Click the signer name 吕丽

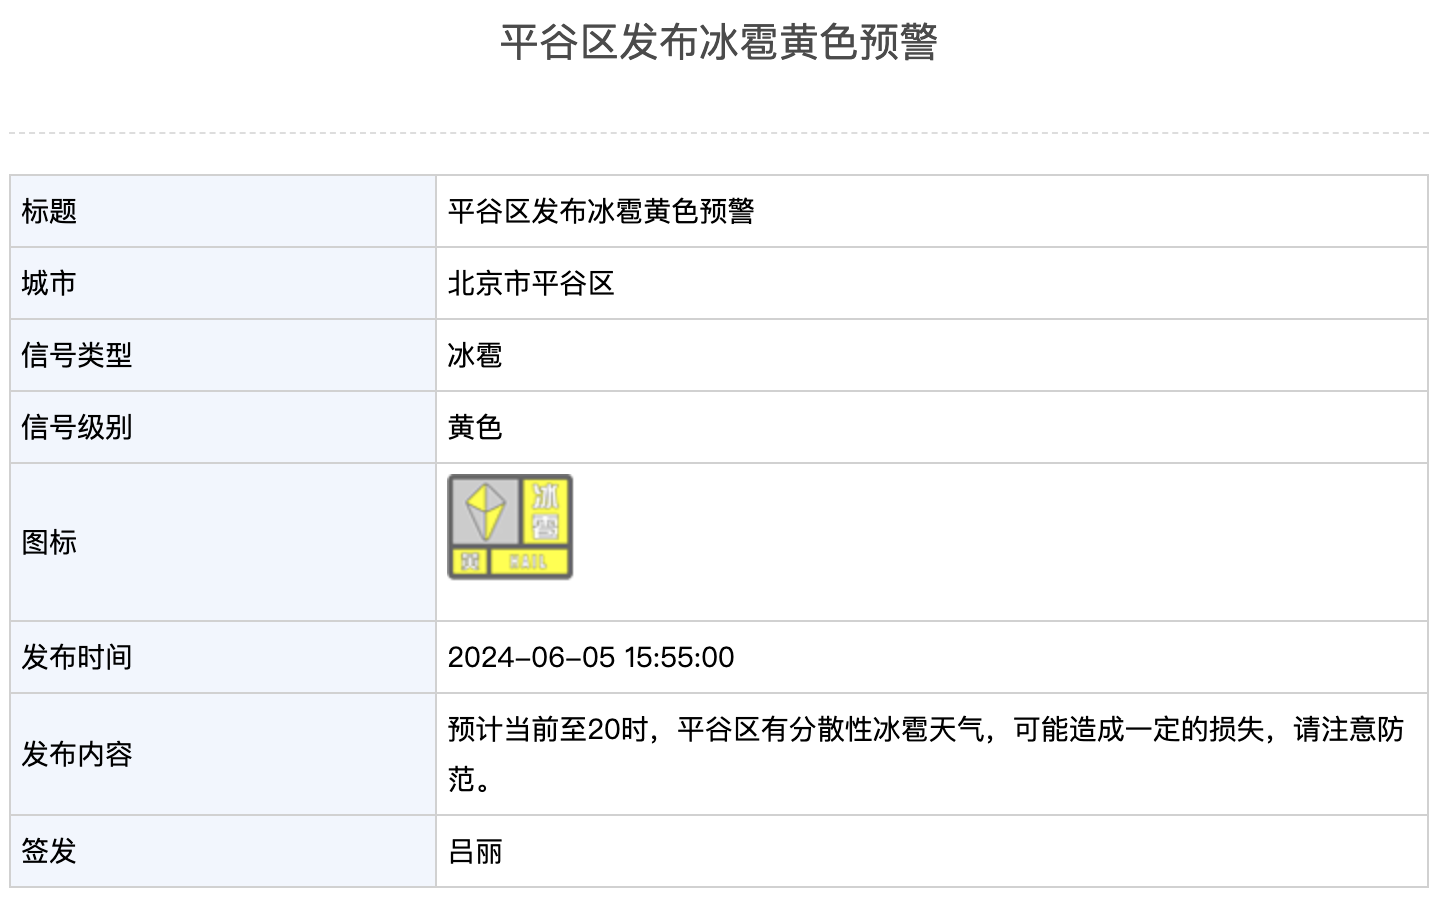(475, 852)
